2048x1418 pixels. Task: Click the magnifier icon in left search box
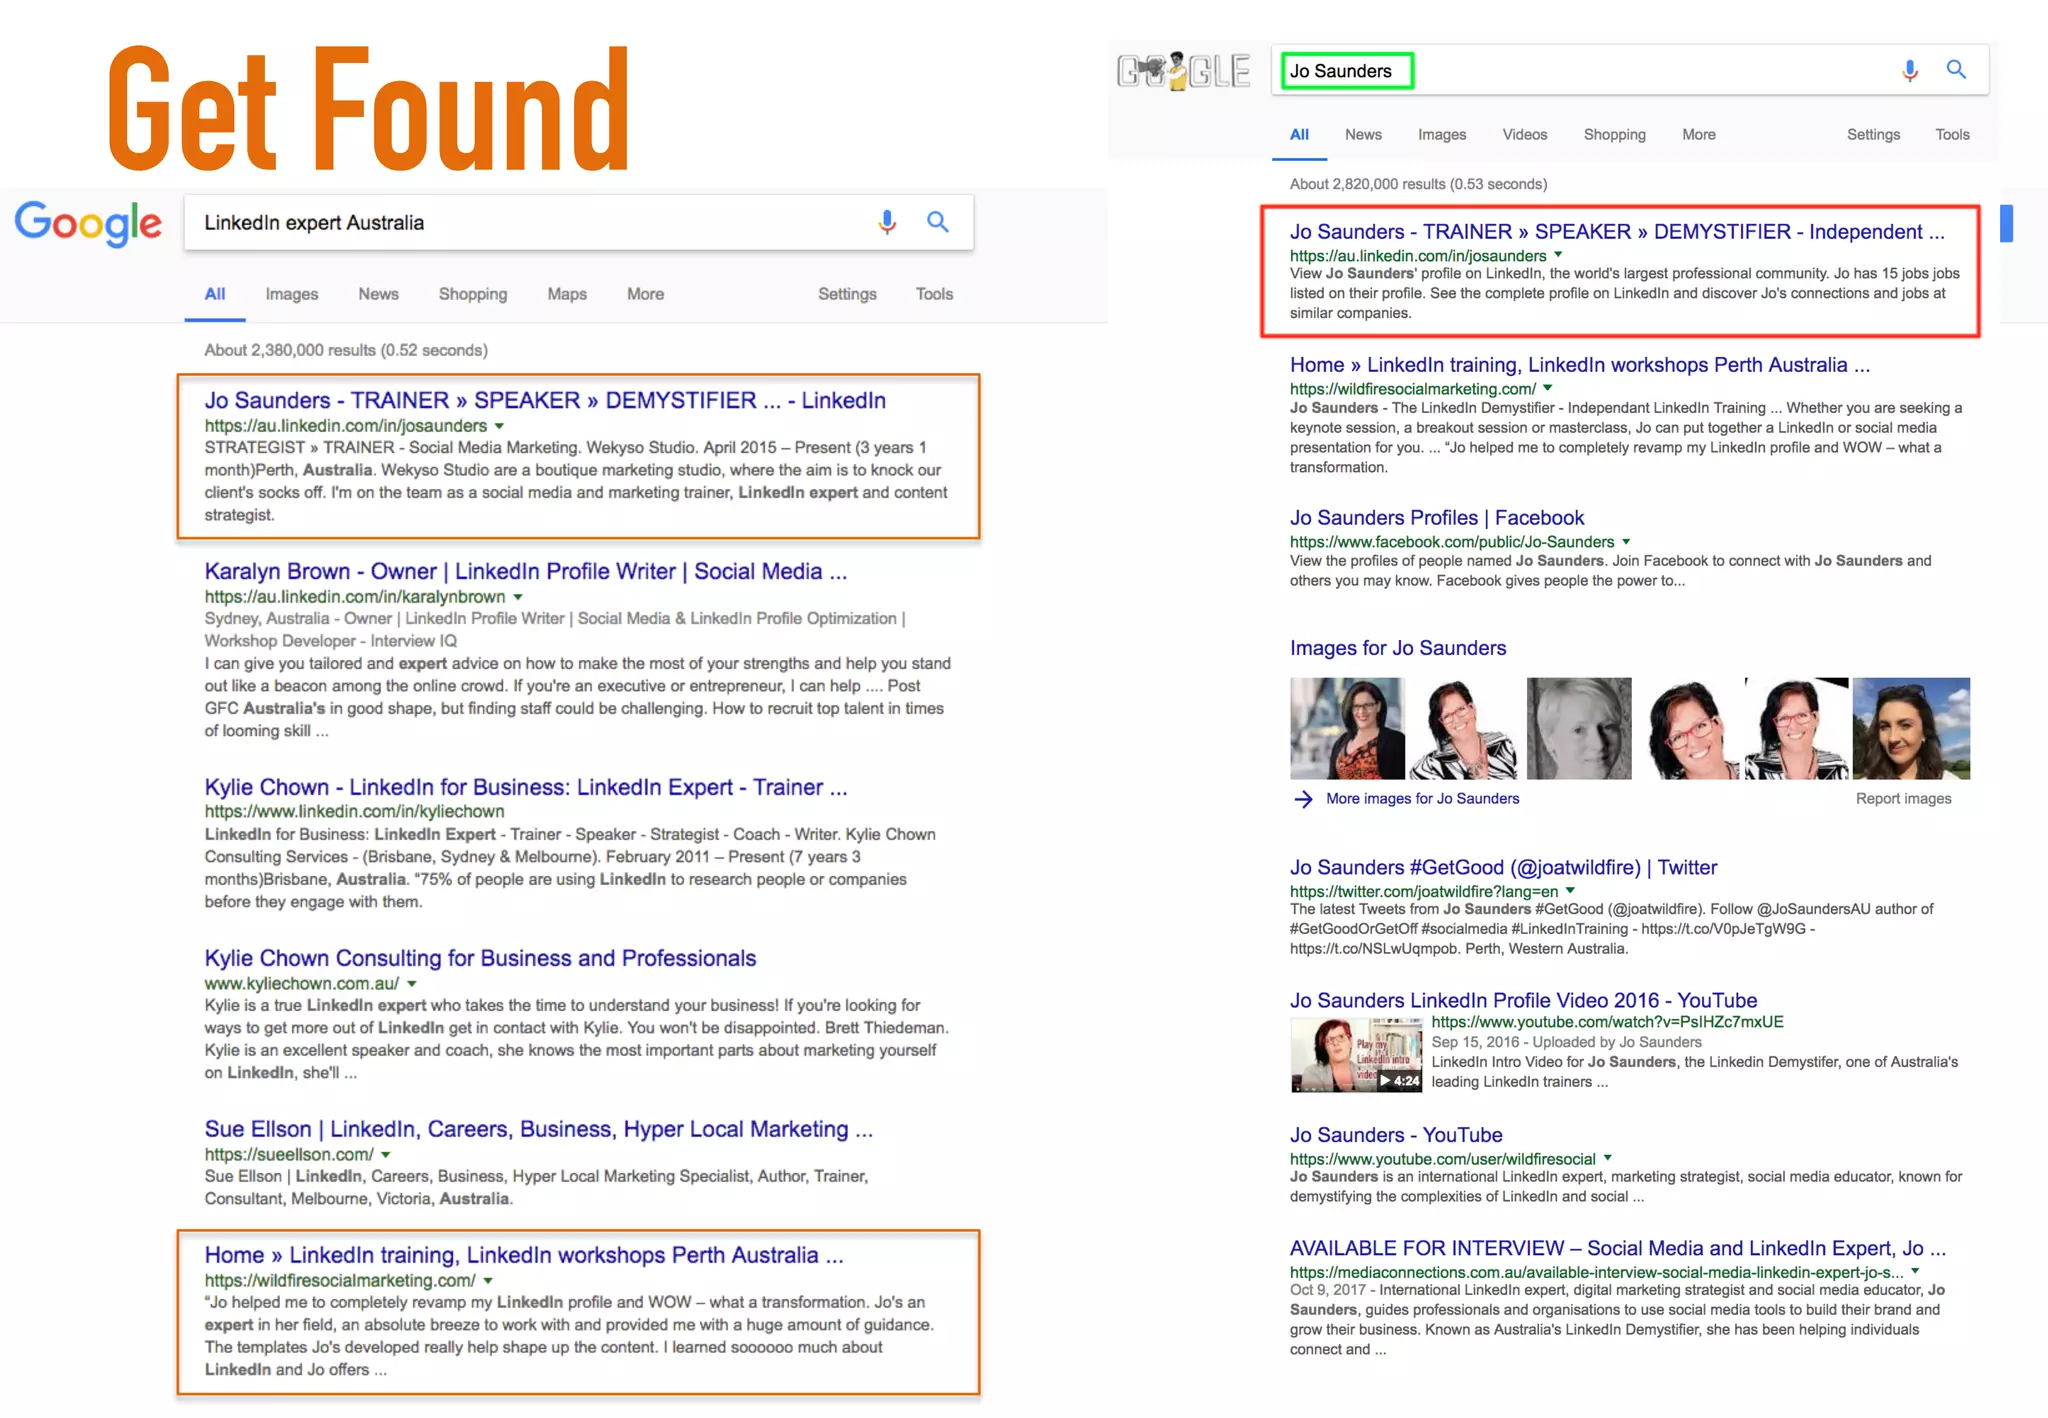click(937, 222)
